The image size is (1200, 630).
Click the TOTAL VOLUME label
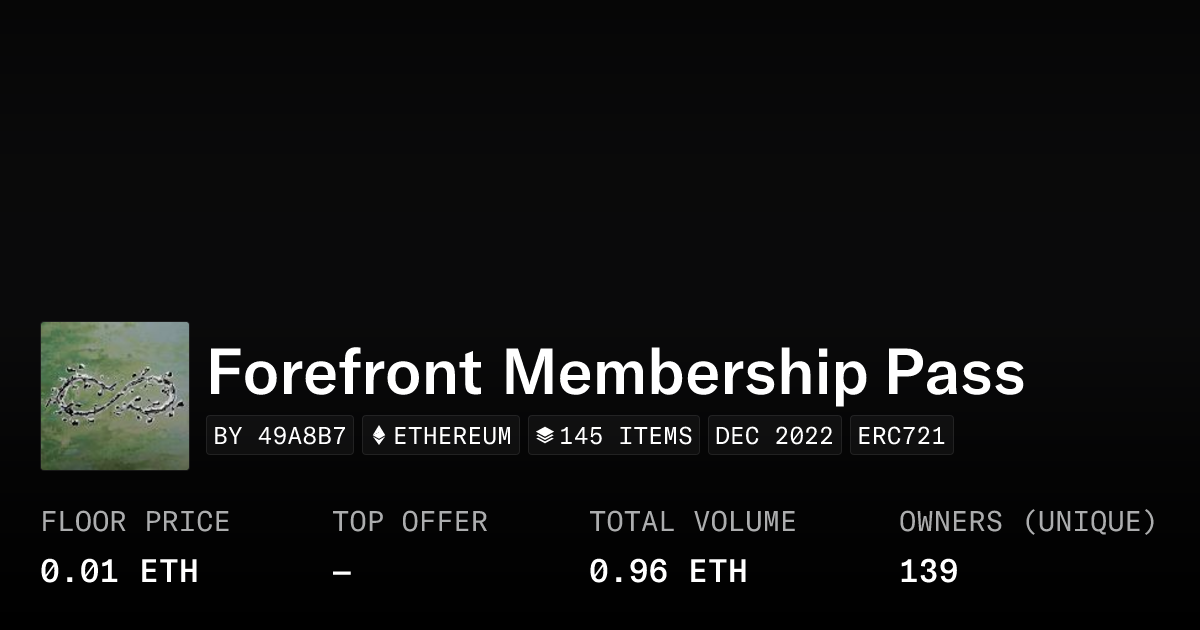692,522
